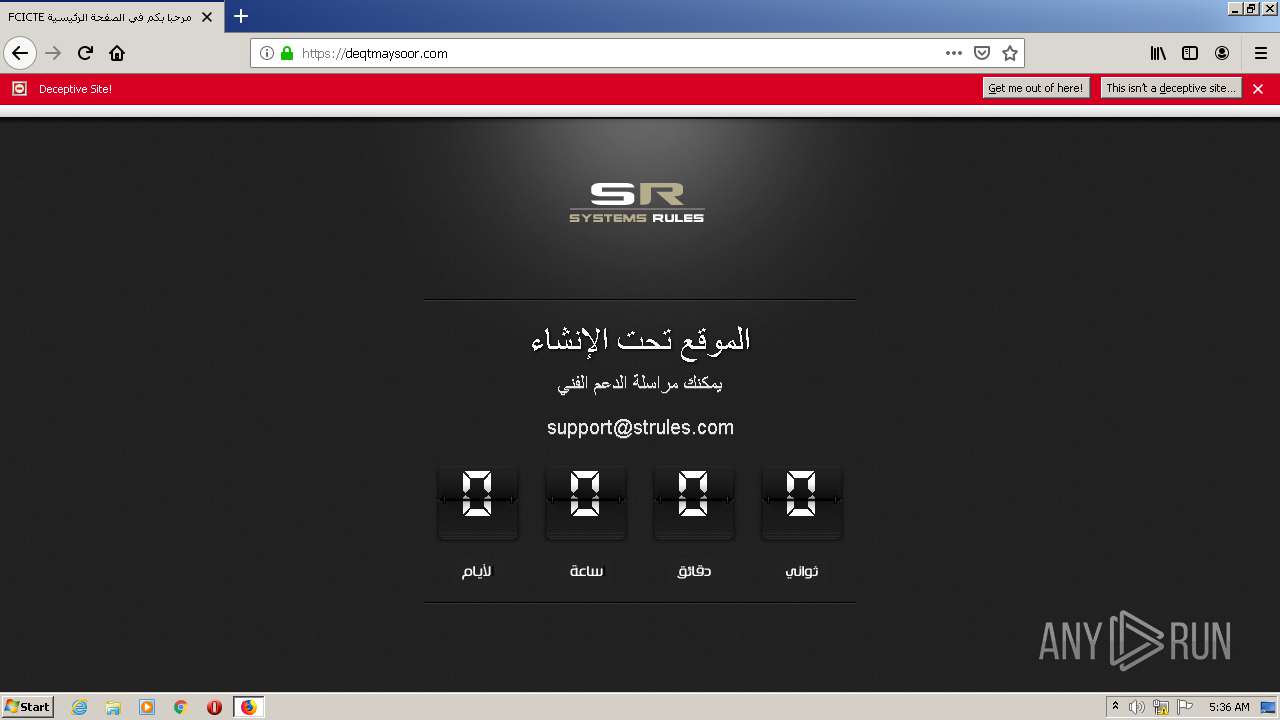Click the ثواني seconds label
This screenshot has height=720, width=1280.
click(802, 571)
